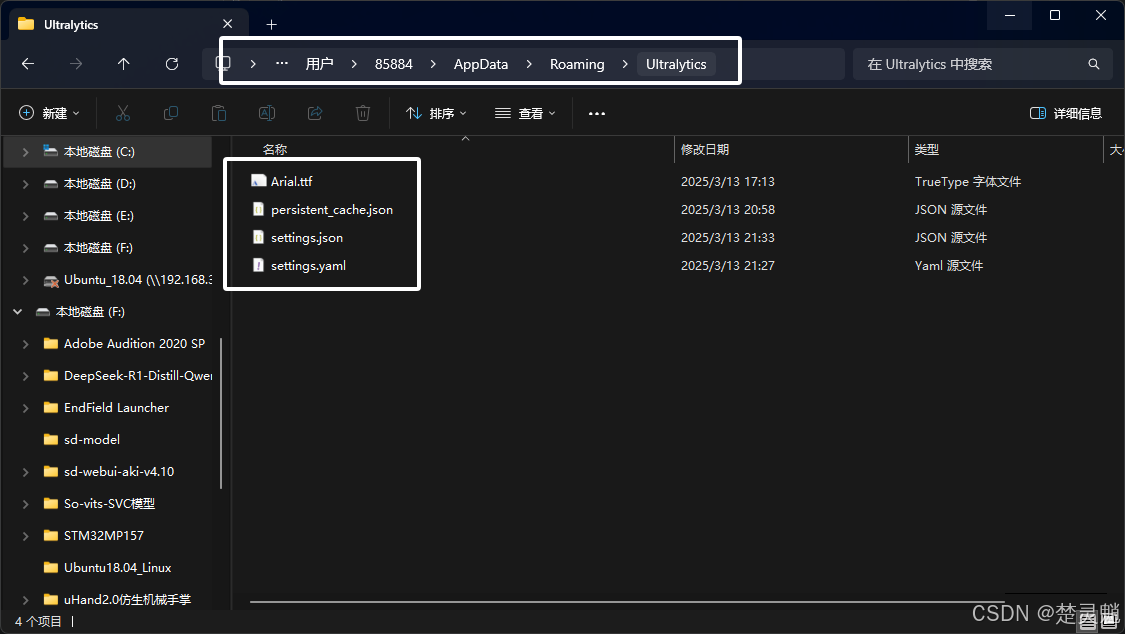Open a new tab with plus button

(x=271, y=24)
